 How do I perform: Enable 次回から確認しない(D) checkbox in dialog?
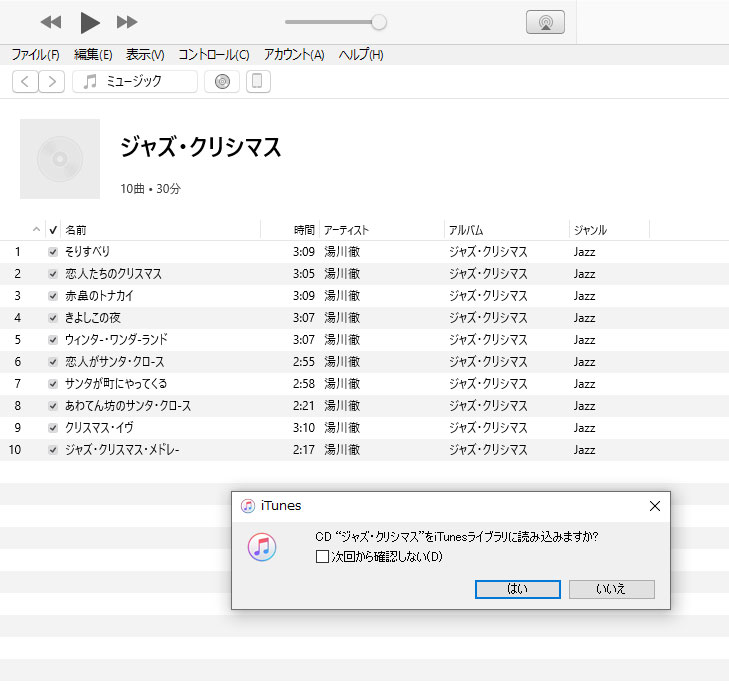tap(322, 557)
